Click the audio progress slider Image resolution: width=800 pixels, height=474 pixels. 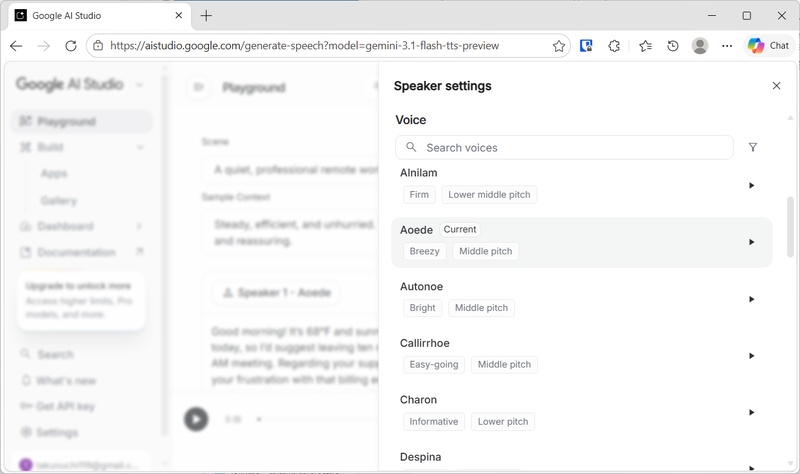pyautogui.click(x=317, y=419)
